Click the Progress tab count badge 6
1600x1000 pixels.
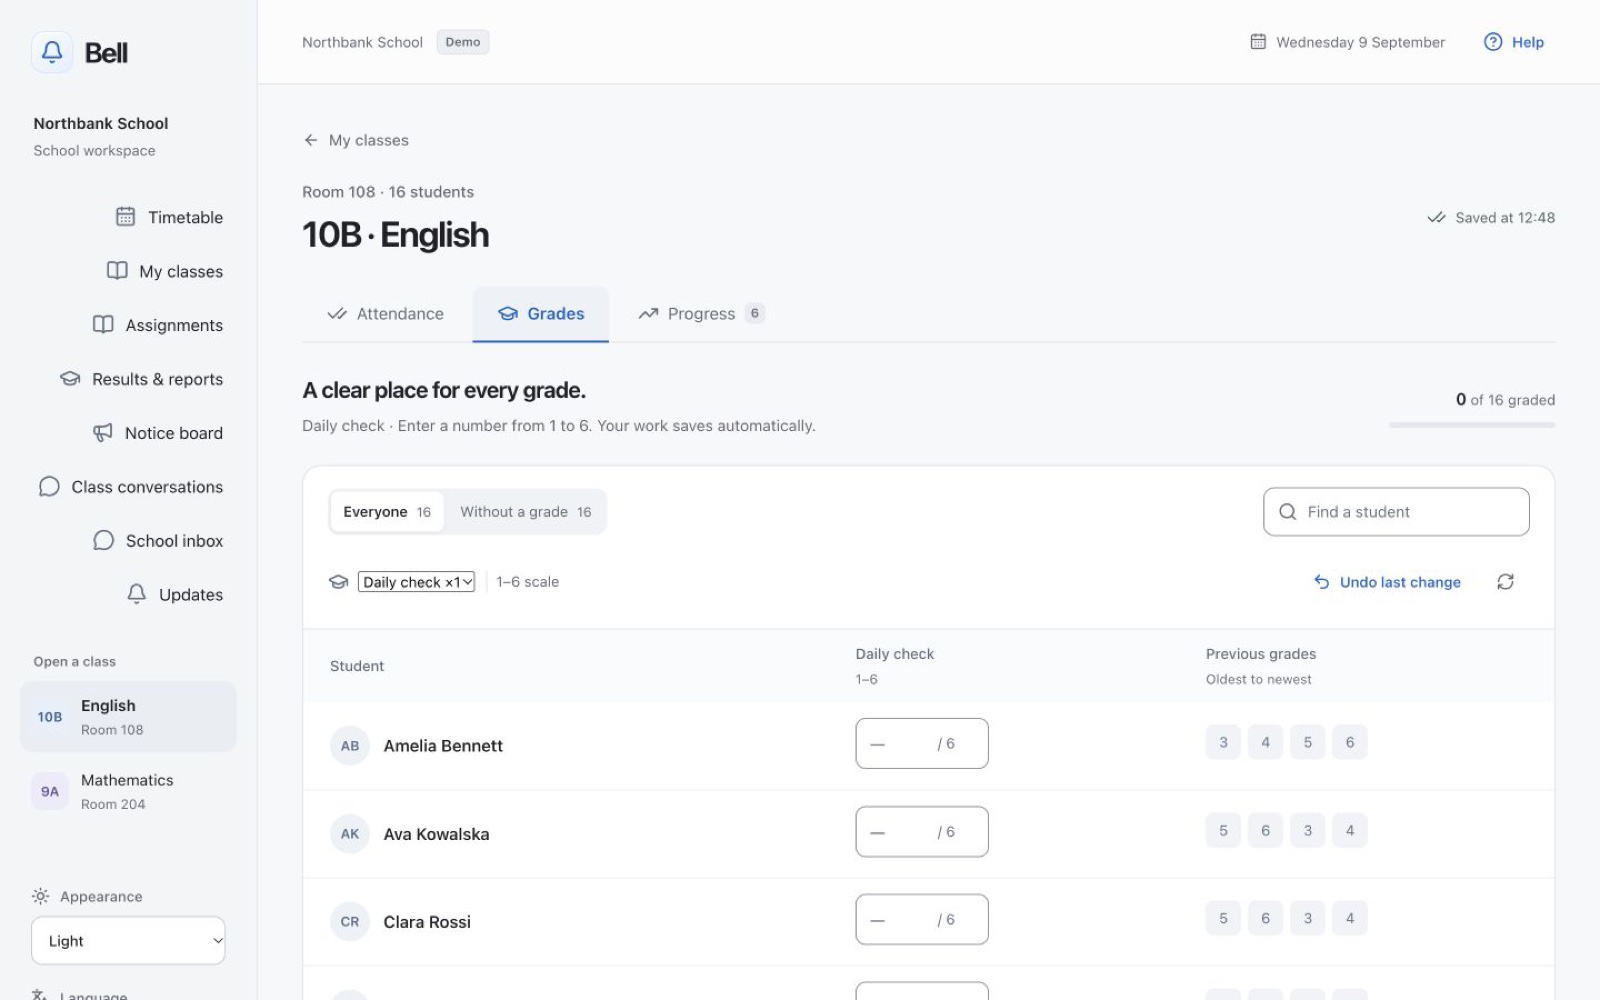(x=755, y=313)
